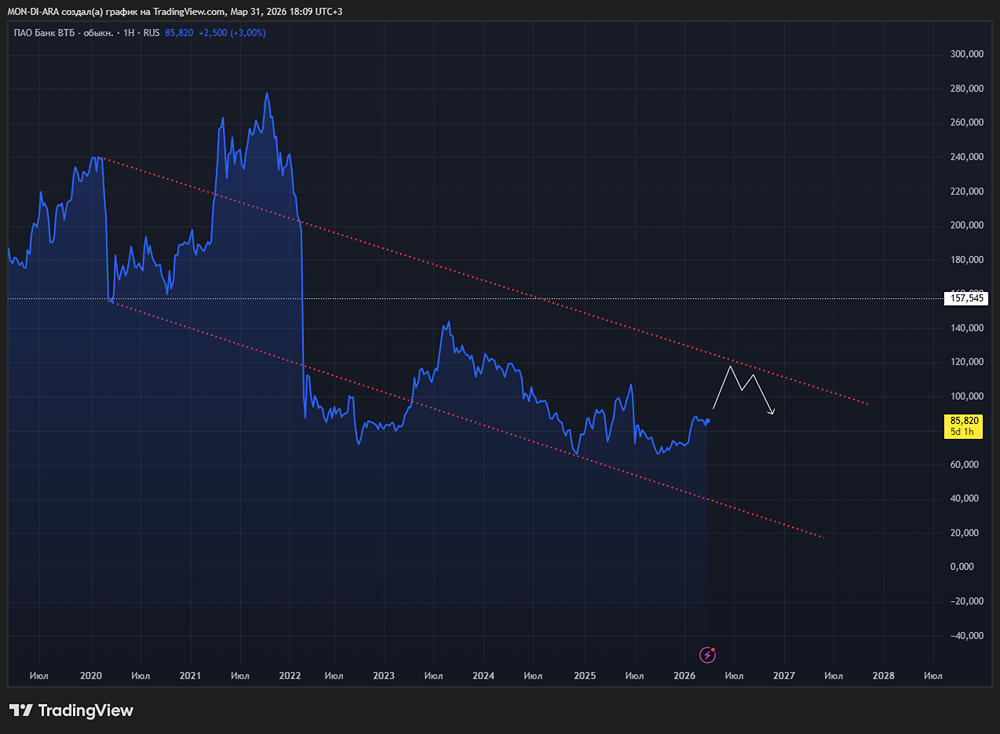Image resolution: width=1000 pixels, height=734 pixels.
Task: Click the 2022 label on time axis
Action: 290,676
